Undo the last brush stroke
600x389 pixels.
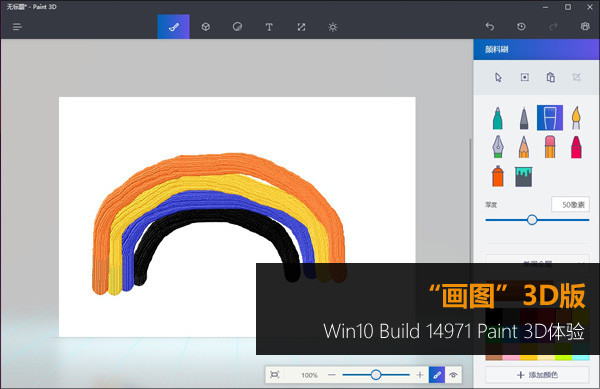coord(489,26)
